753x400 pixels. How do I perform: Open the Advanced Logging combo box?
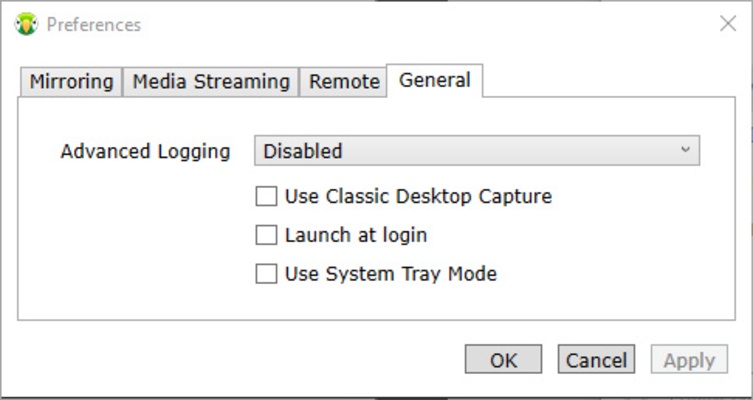(476, 151)
